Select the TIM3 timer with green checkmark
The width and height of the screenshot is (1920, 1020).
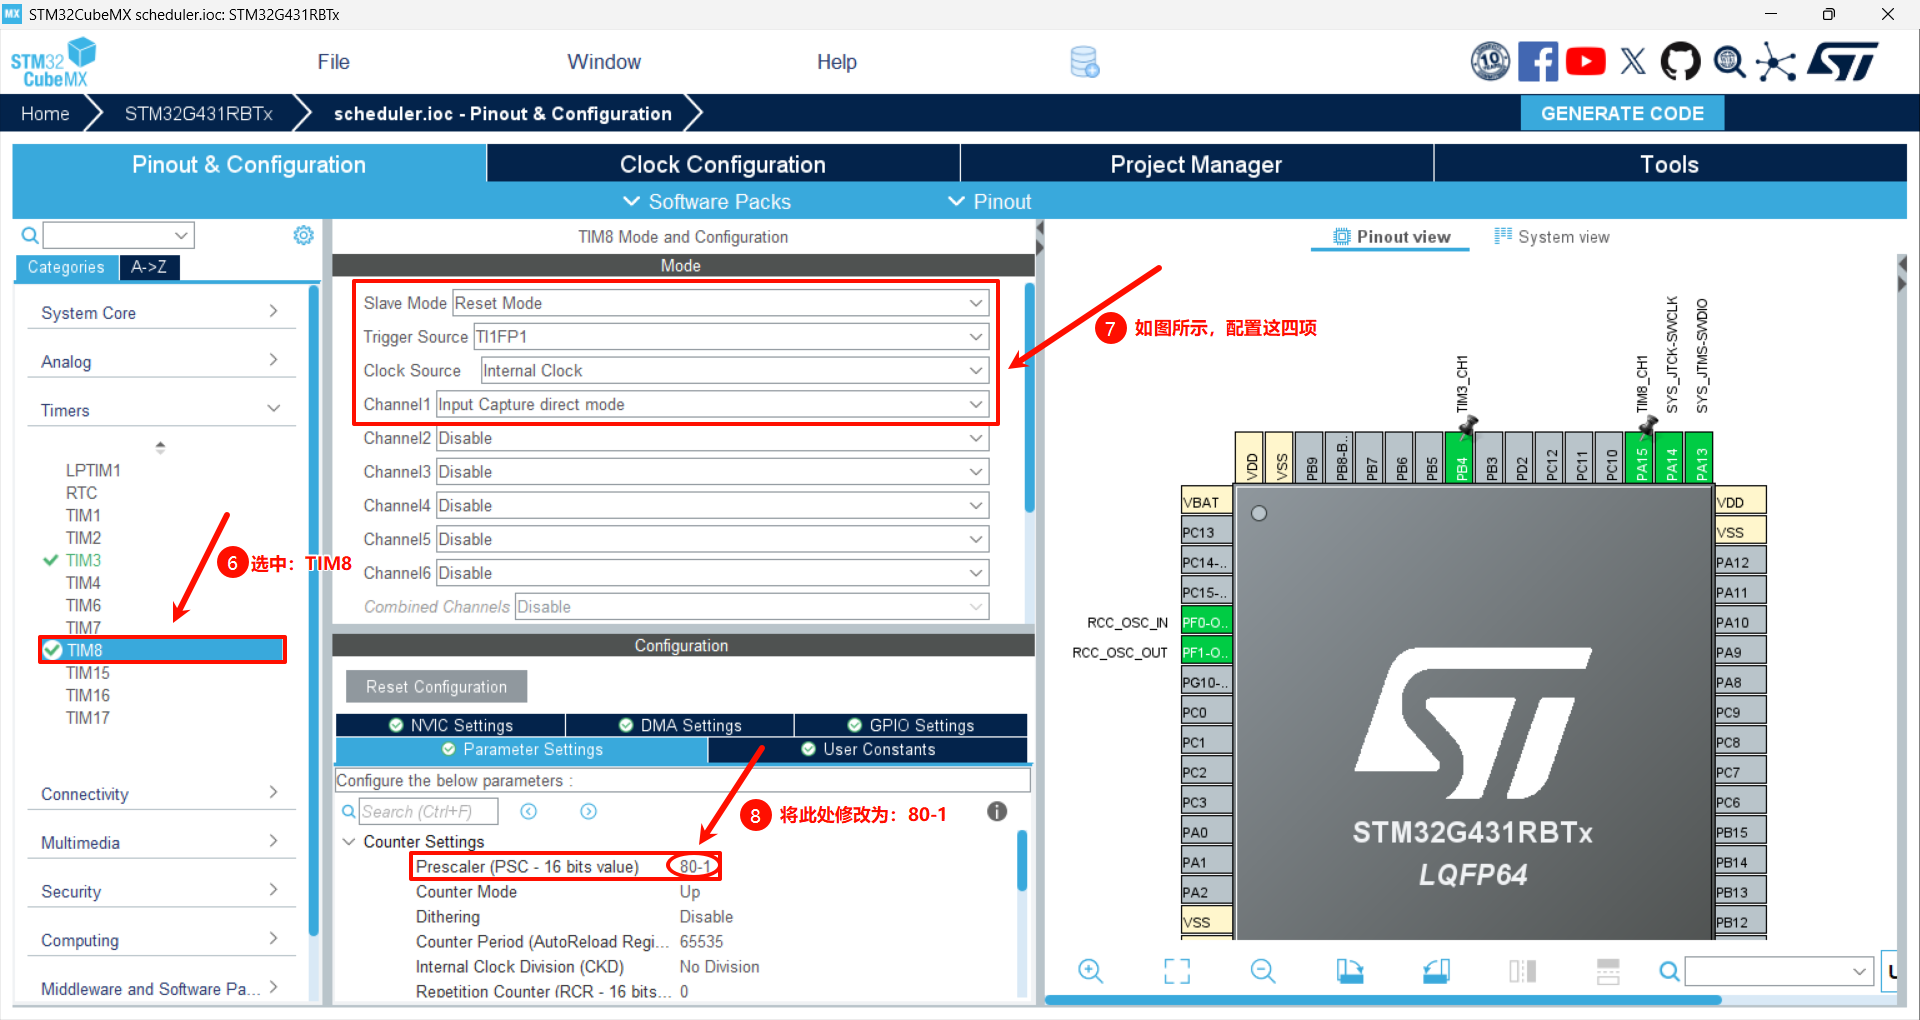[83, 560]
